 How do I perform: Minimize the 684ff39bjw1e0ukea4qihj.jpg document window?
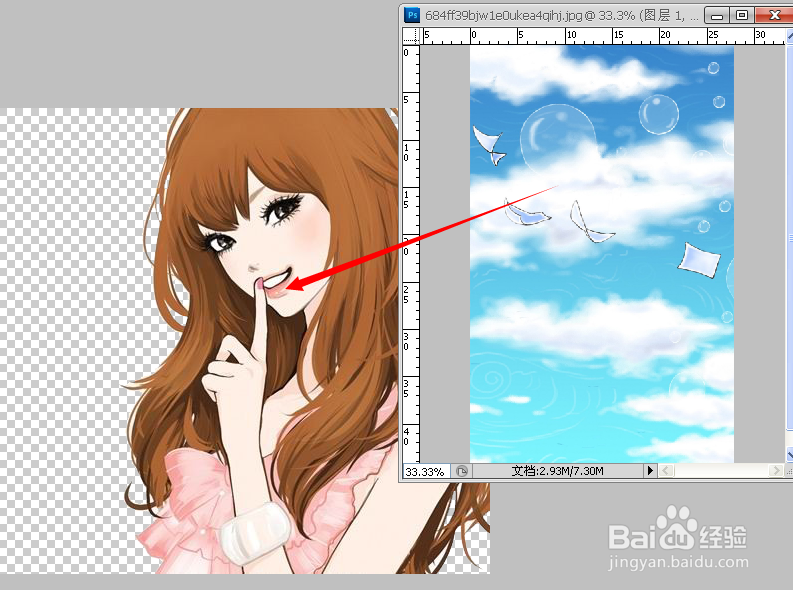pyautogui.click(x=717, y=15)
